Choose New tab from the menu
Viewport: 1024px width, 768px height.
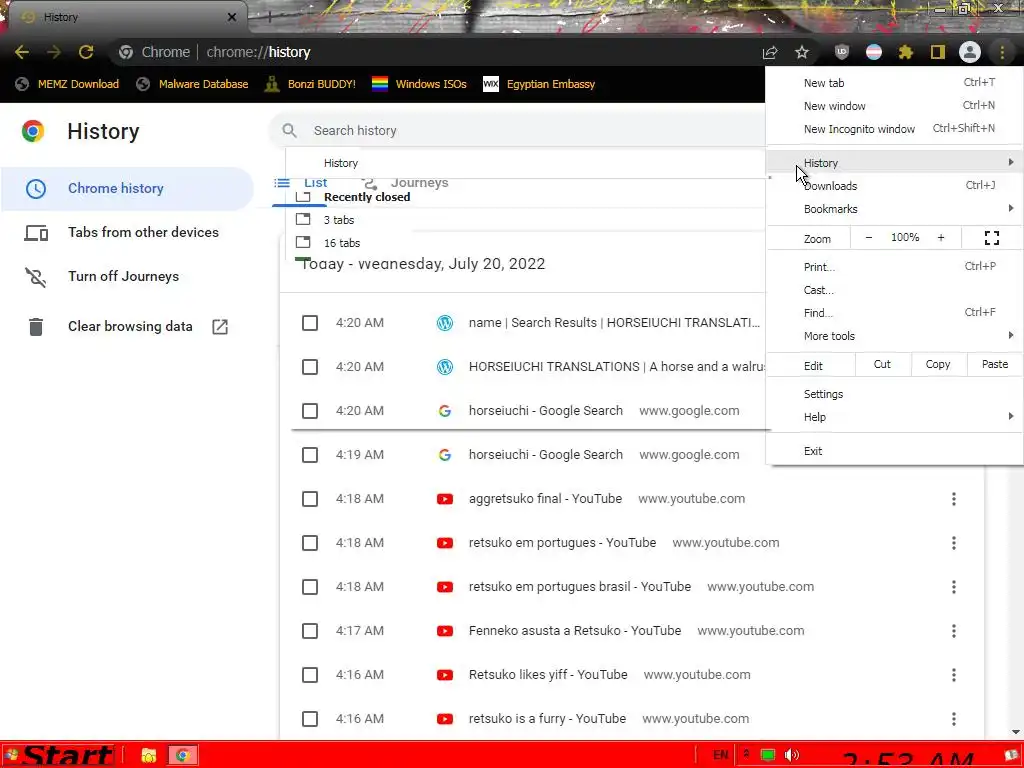[895, 83]
